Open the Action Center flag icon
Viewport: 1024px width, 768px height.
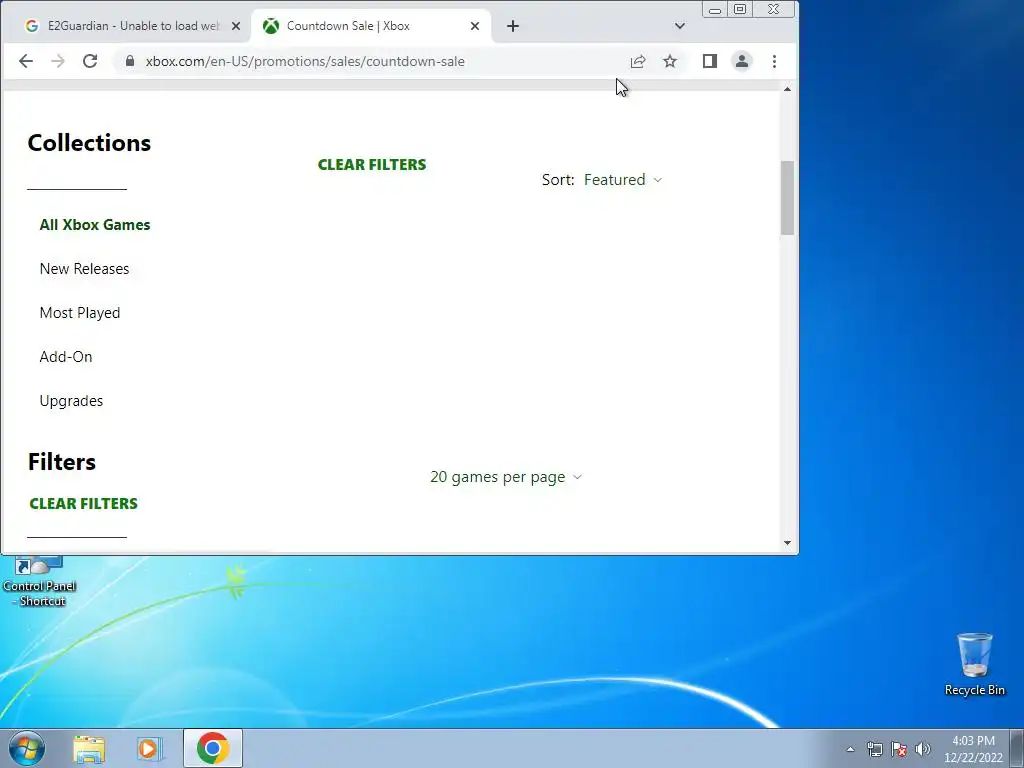[899, 749]
